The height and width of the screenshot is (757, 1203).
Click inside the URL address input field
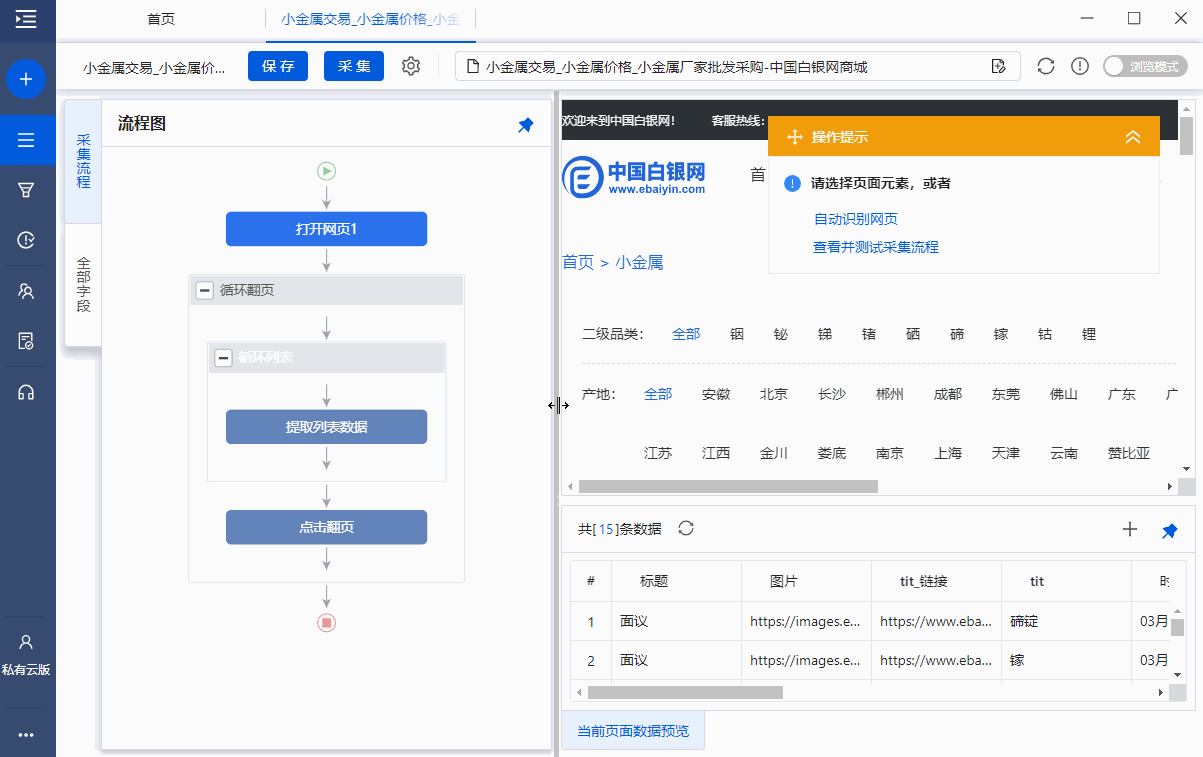tap(730, 65)
